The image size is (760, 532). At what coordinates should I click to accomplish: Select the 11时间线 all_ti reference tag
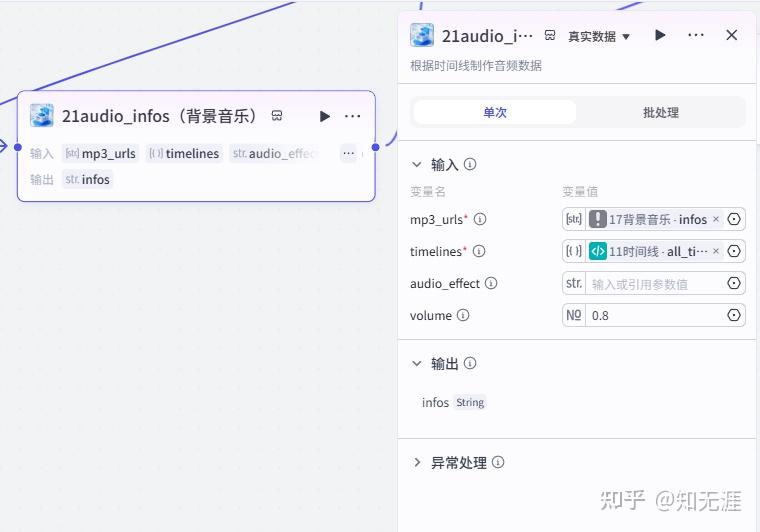point(655,251)
